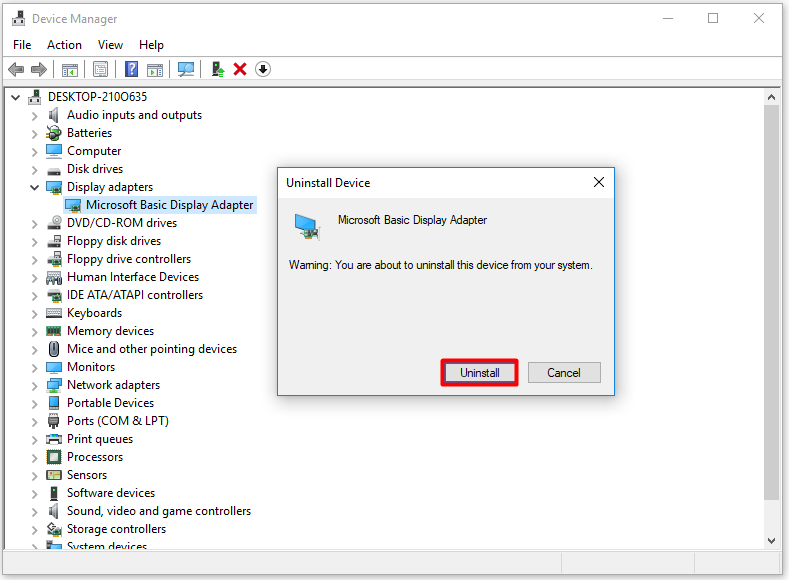This screenshot has height=580, width=789.
Task: Expand Sound, video and game controllers
Action: coord(34,512)
